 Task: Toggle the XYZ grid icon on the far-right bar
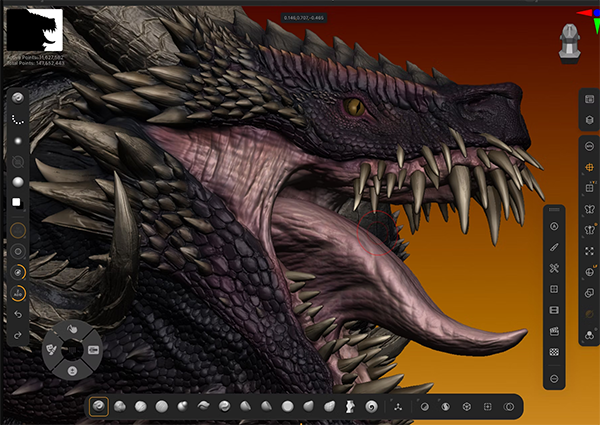pyautogui.click(x=589, y=188)
